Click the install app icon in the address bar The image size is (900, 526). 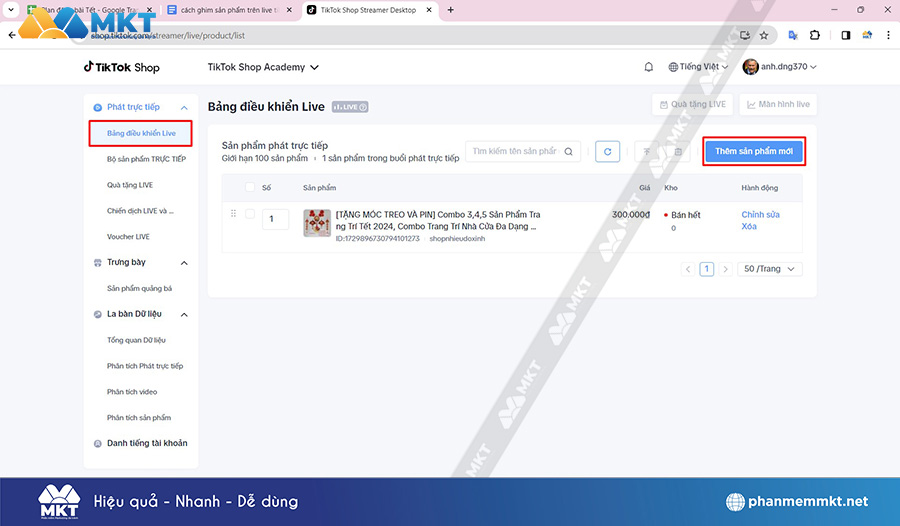point(745,36)
